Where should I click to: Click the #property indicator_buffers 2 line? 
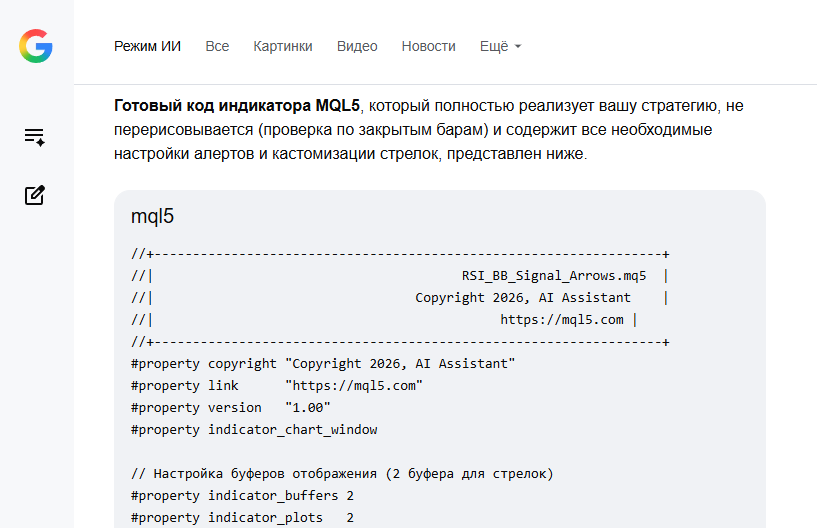[x=242, y=496]
